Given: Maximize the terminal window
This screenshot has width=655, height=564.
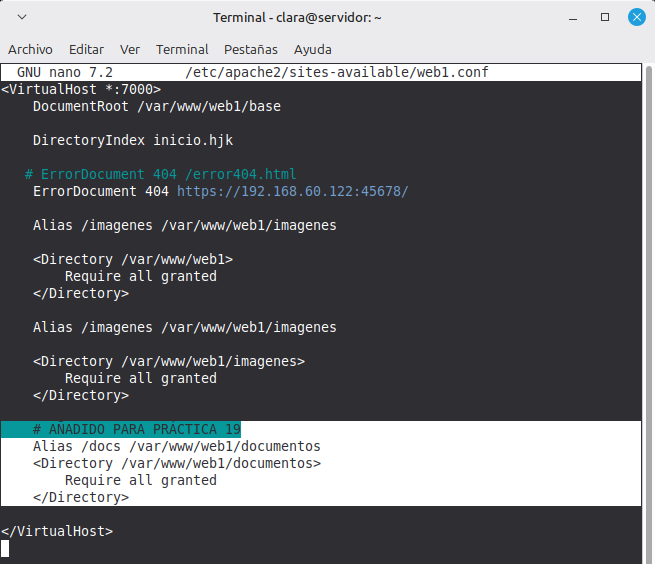Looking at the screenshot, I should coord(605,17).
